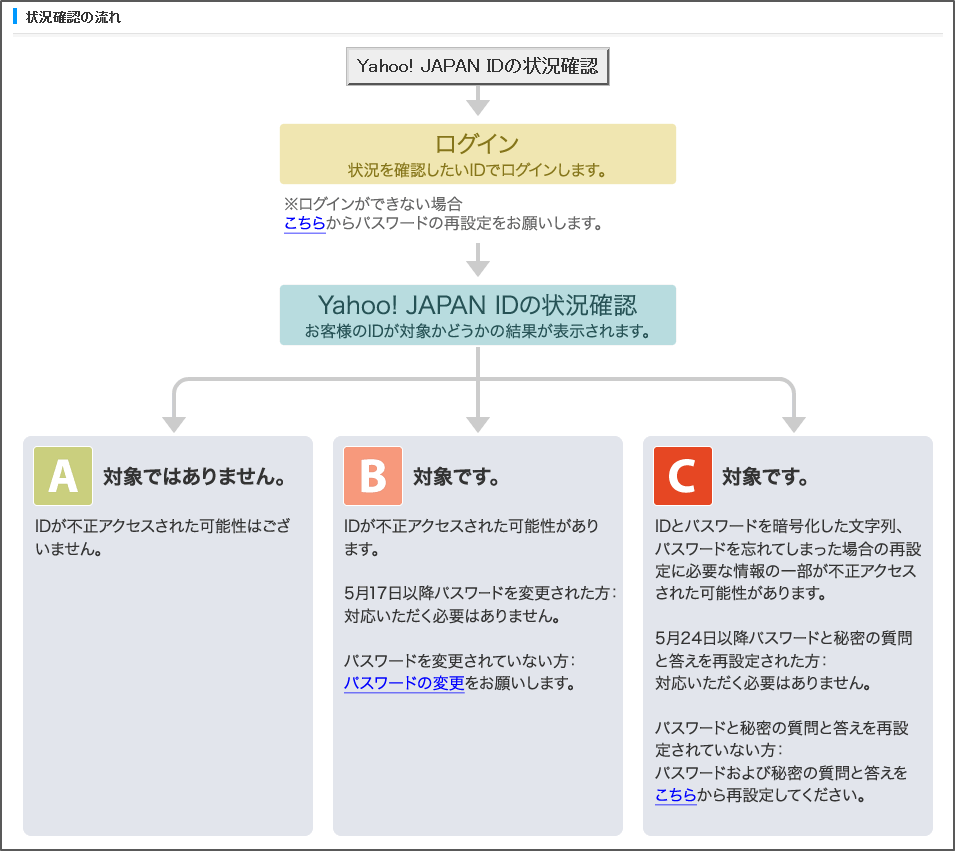Open the パスワードの変更 link in box B

(404, 683)
